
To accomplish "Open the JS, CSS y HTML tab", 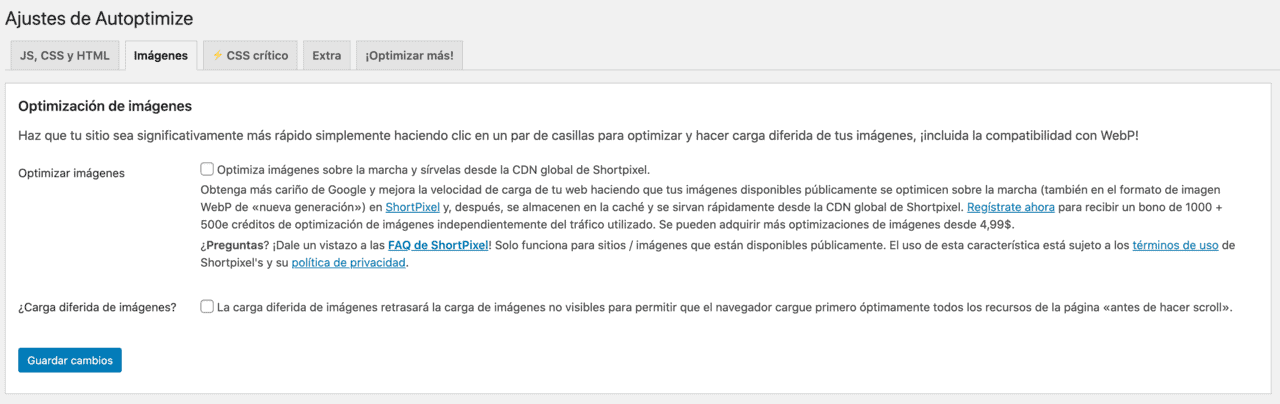I will tap(65, 56).
